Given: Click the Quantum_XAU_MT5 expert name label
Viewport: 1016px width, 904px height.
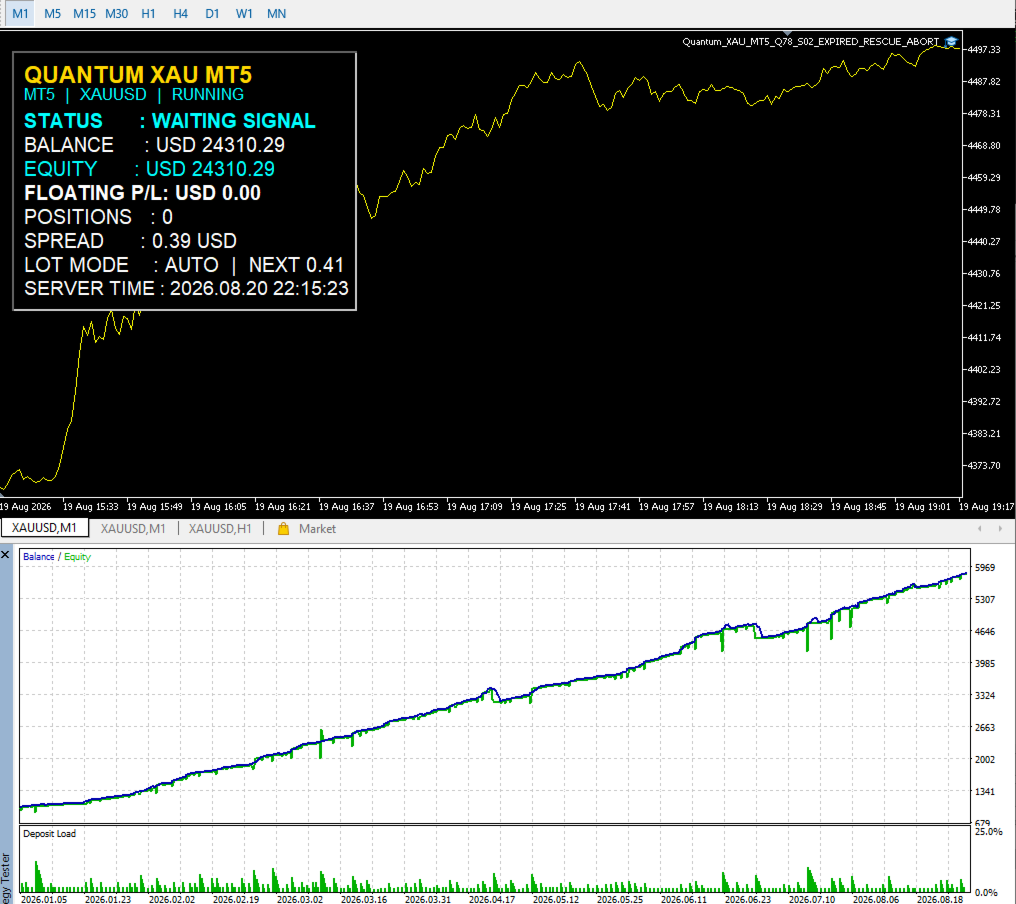Looking at the screenshot, I should click(x=811, y=42).
